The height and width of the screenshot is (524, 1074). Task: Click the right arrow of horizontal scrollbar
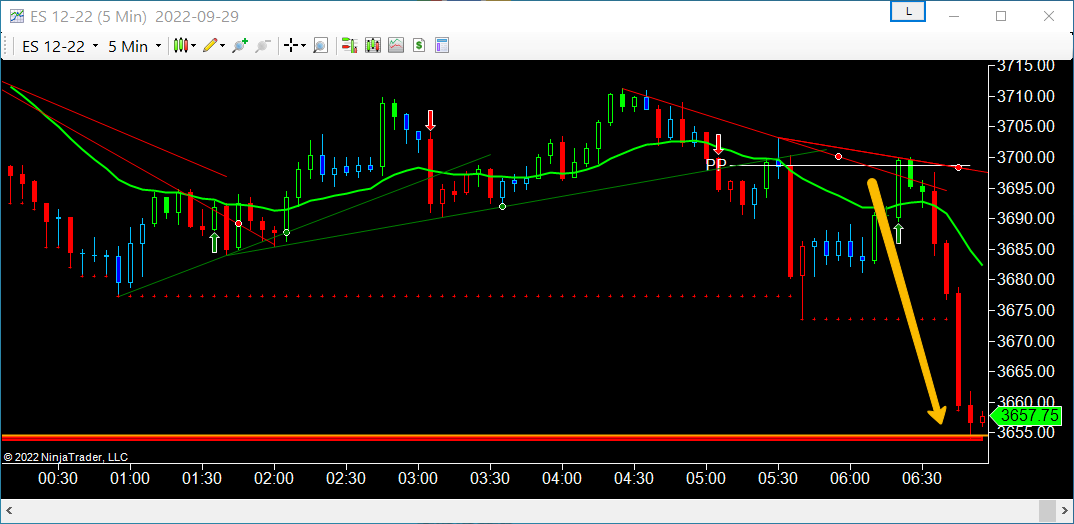(x=1066, y=510)
